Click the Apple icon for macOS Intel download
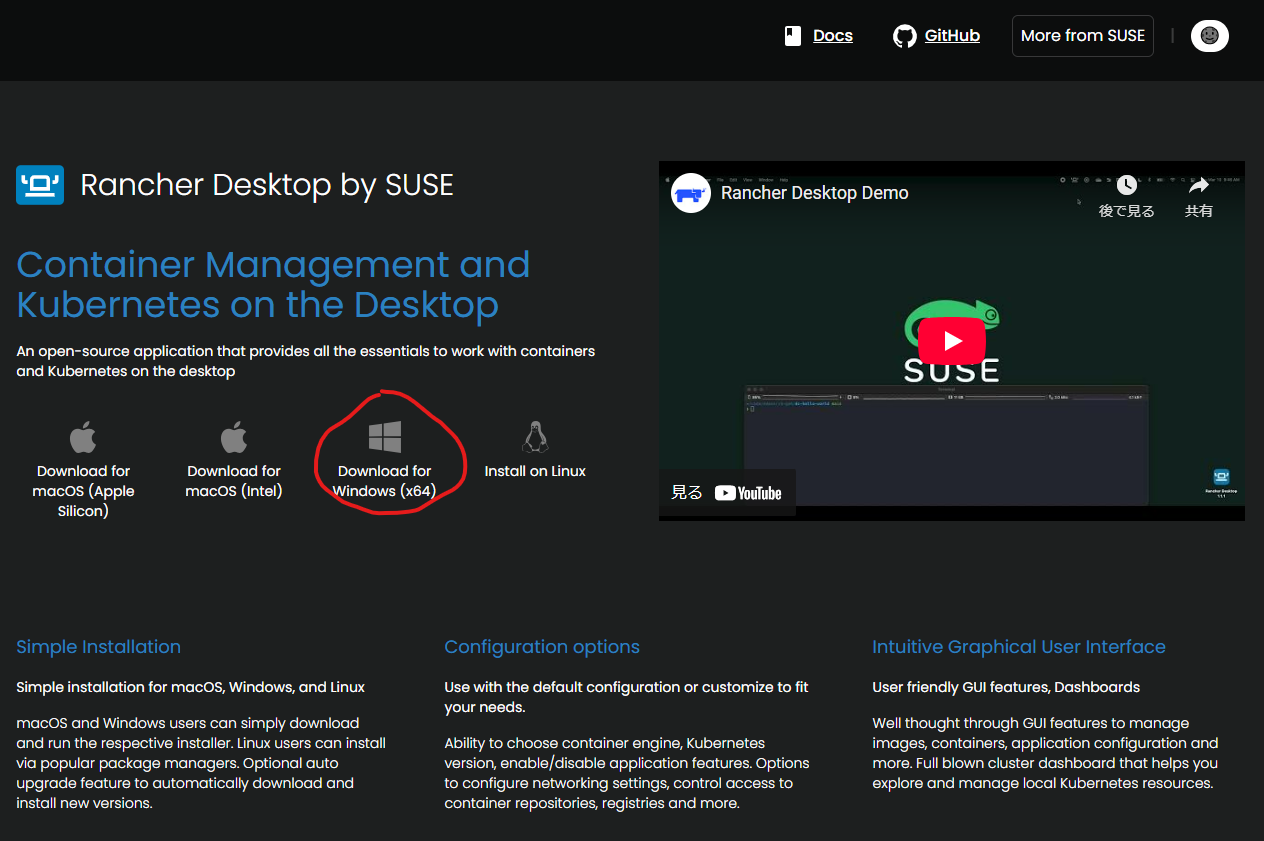The height and width of the screenshot is (841, 1264). 234,437
